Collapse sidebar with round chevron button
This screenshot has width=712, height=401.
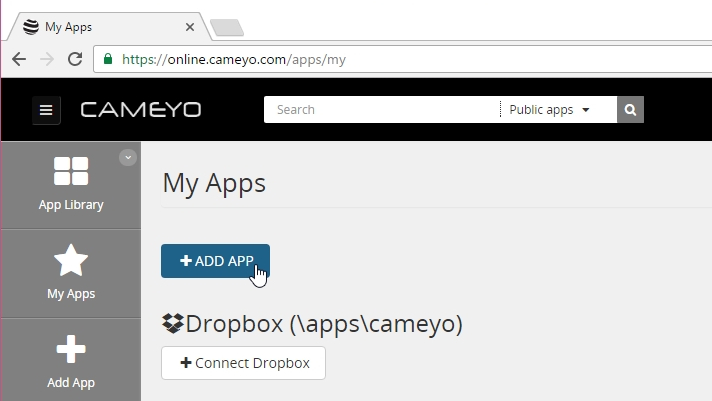128,158
